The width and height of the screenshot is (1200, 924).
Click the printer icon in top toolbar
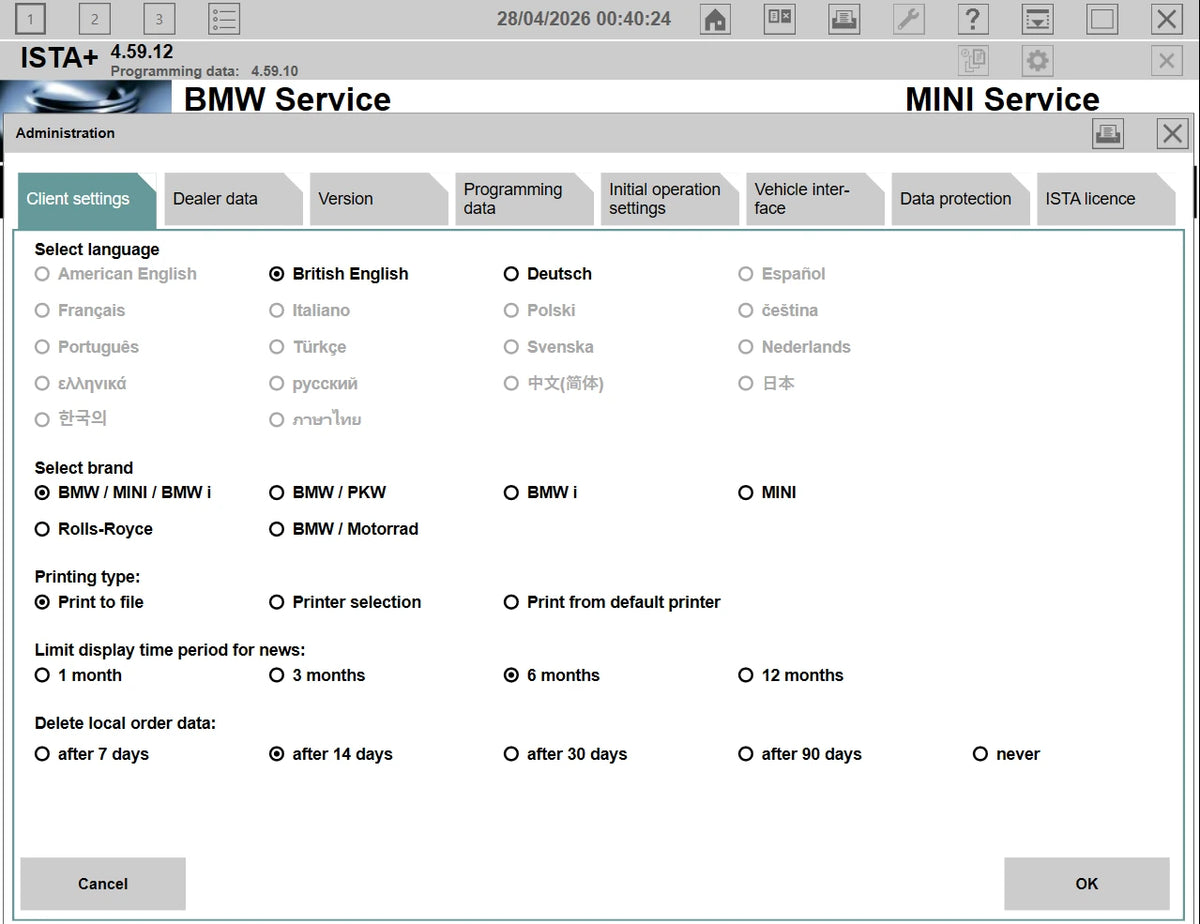coord(844,19)
